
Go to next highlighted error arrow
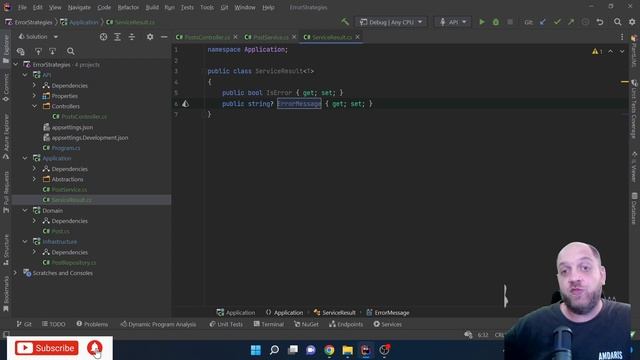622,51
